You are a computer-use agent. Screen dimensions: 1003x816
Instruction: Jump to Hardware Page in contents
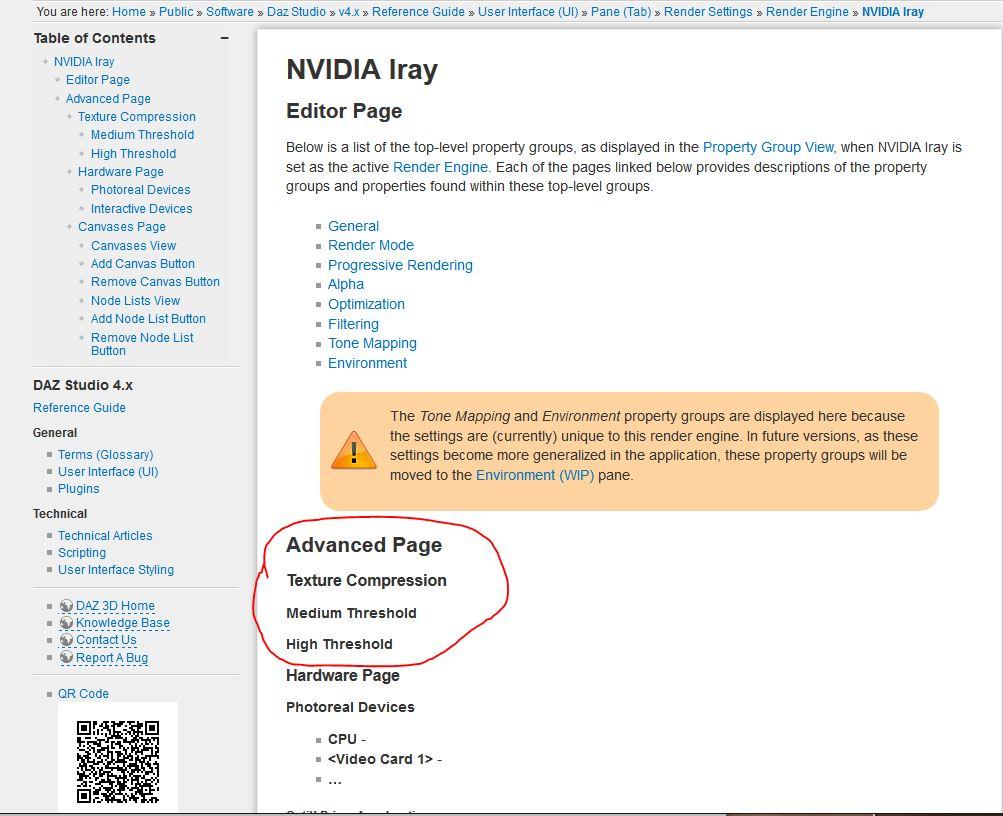121,172
